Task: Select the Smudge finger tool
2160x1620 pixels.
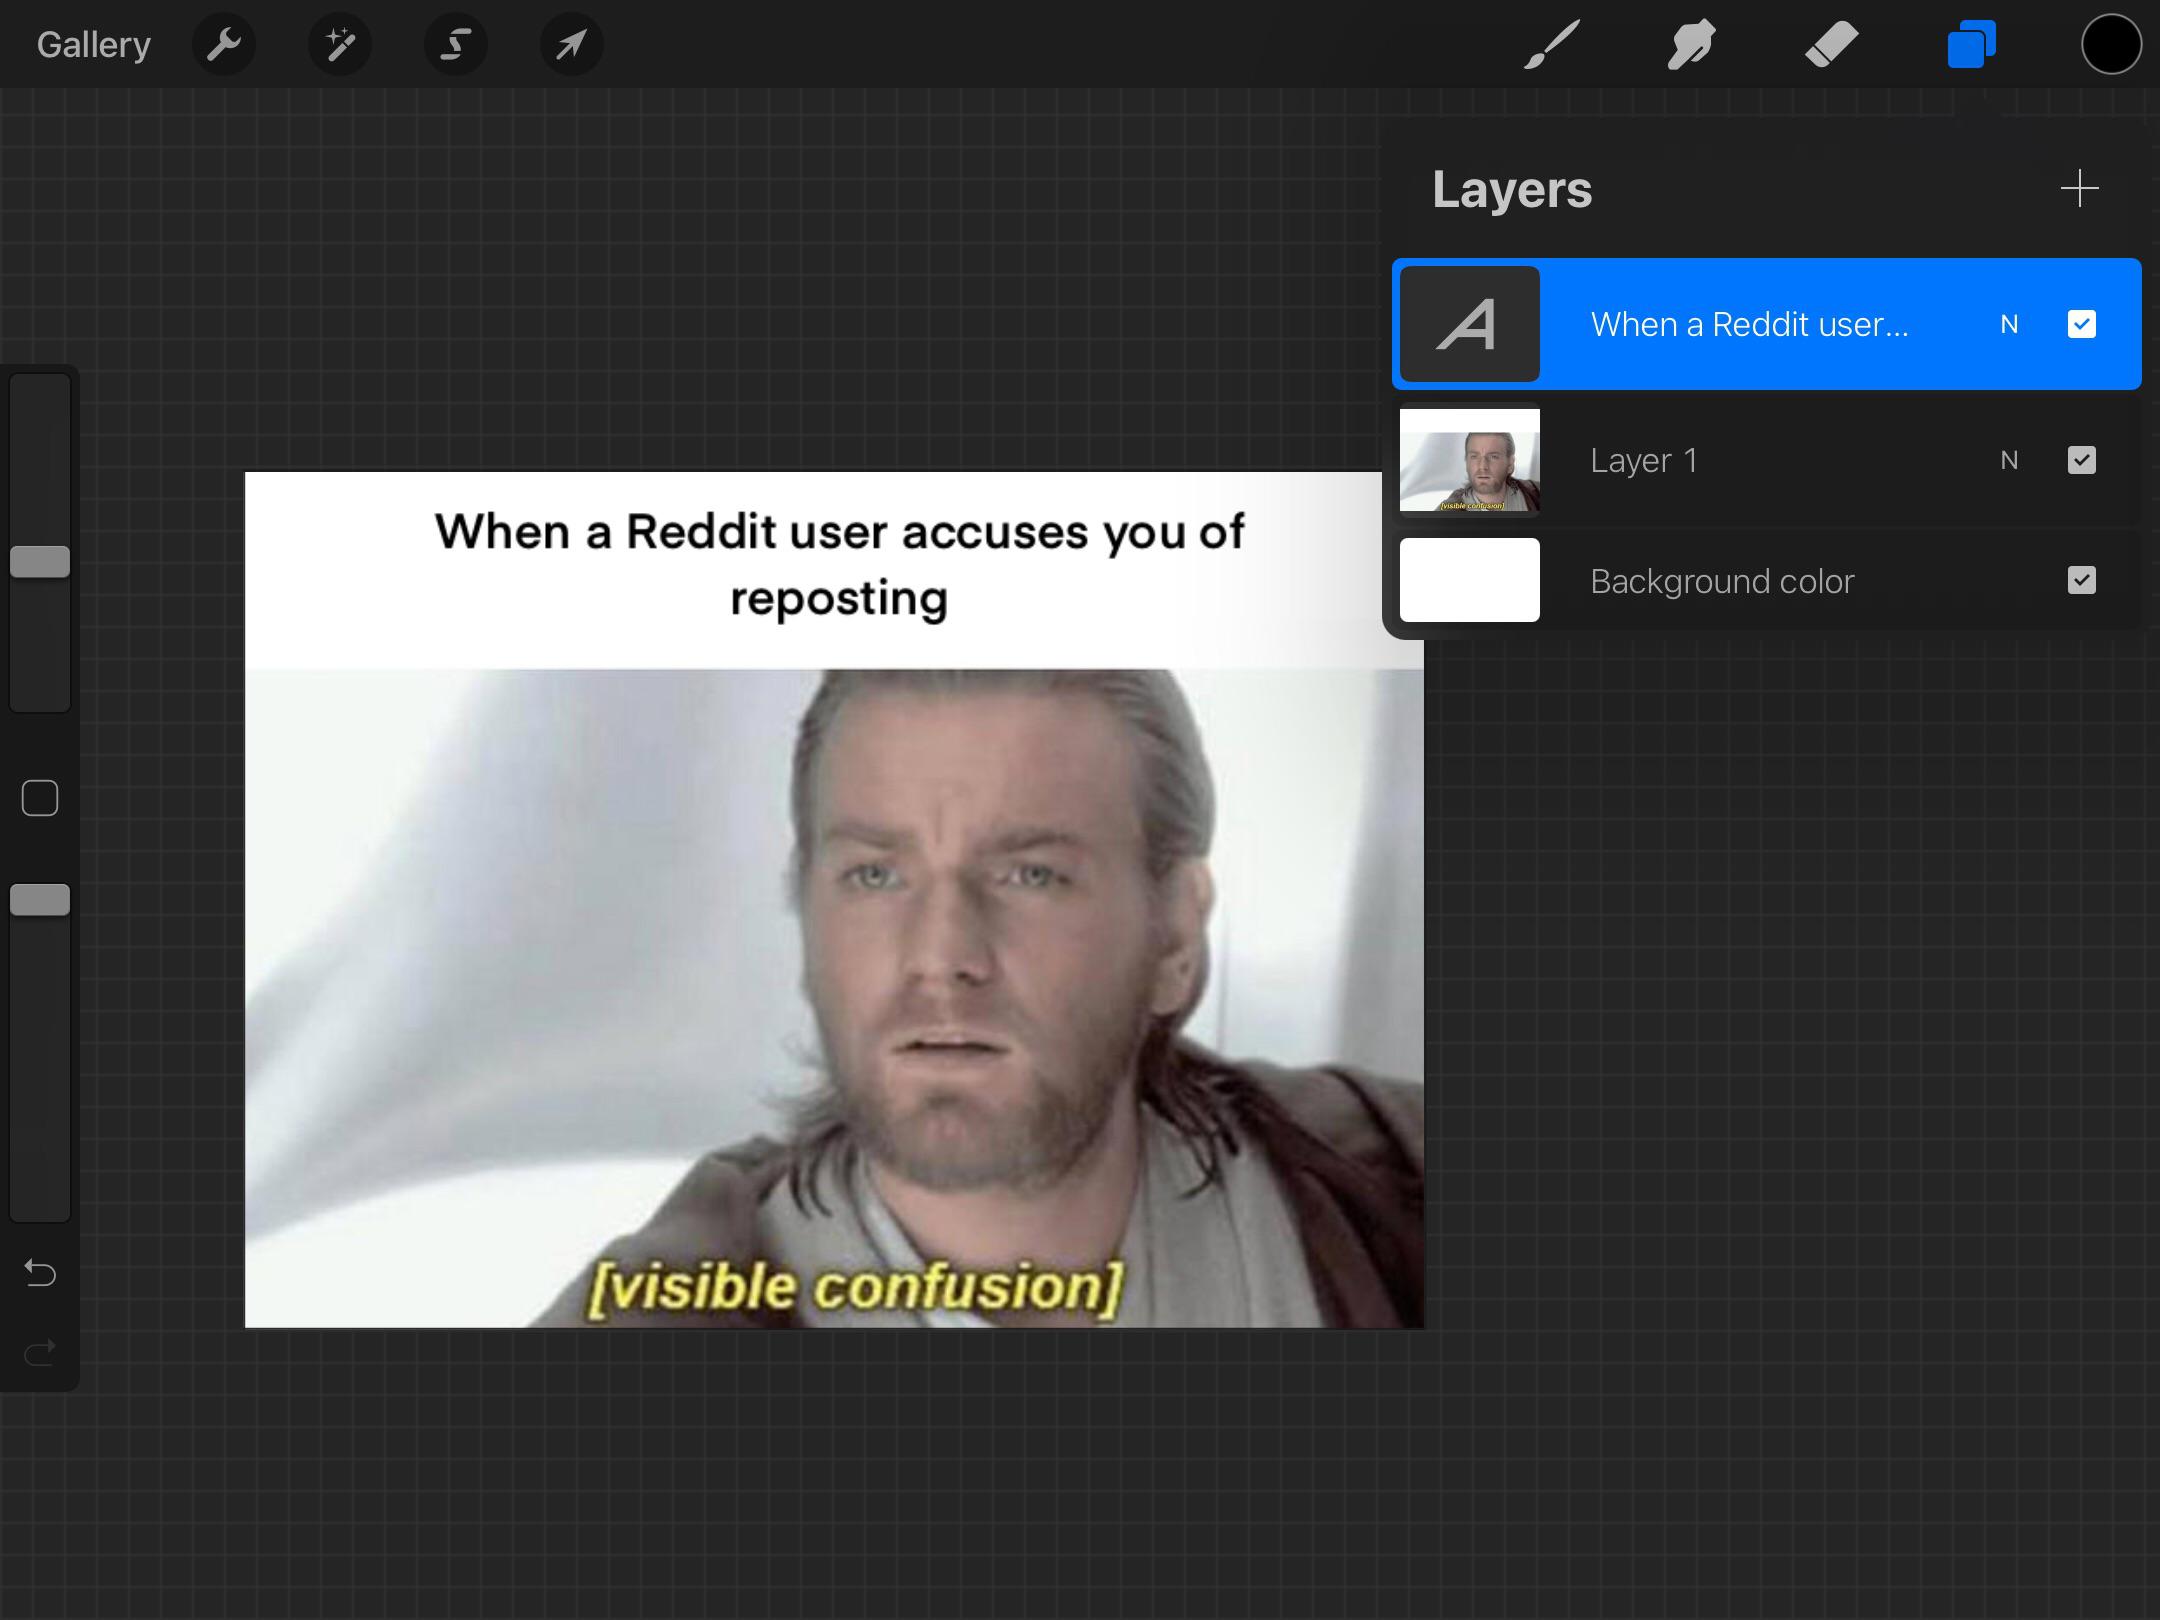Action: 1691,44
